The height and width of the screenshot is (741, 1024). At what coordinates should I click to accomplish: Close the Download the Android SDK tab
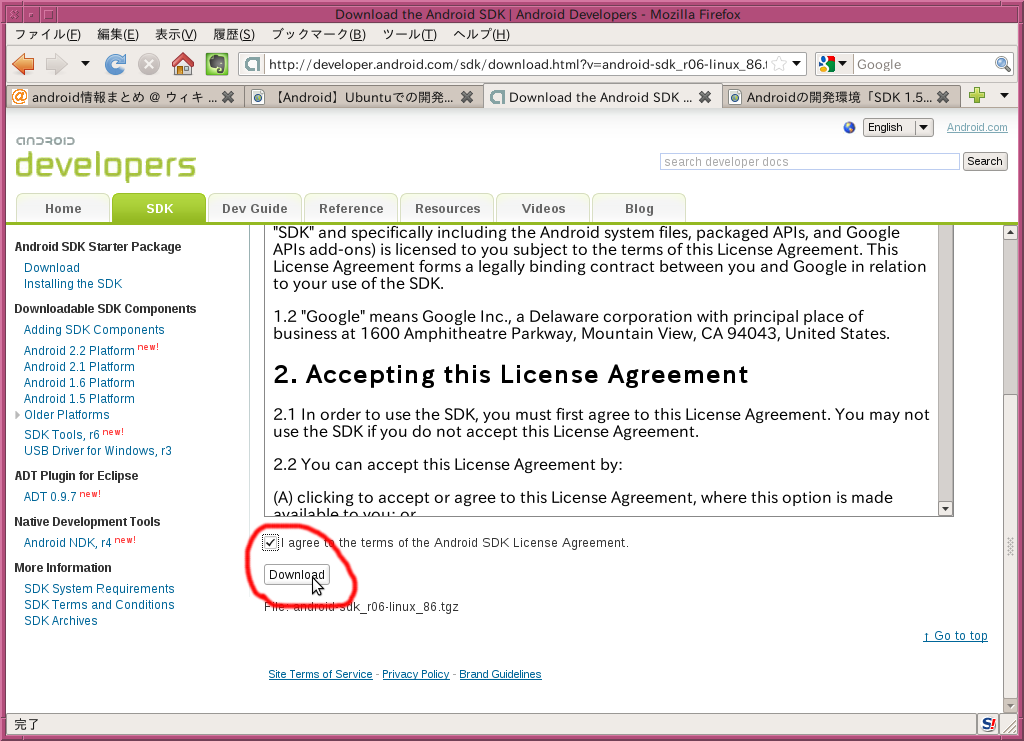(705, 97)
